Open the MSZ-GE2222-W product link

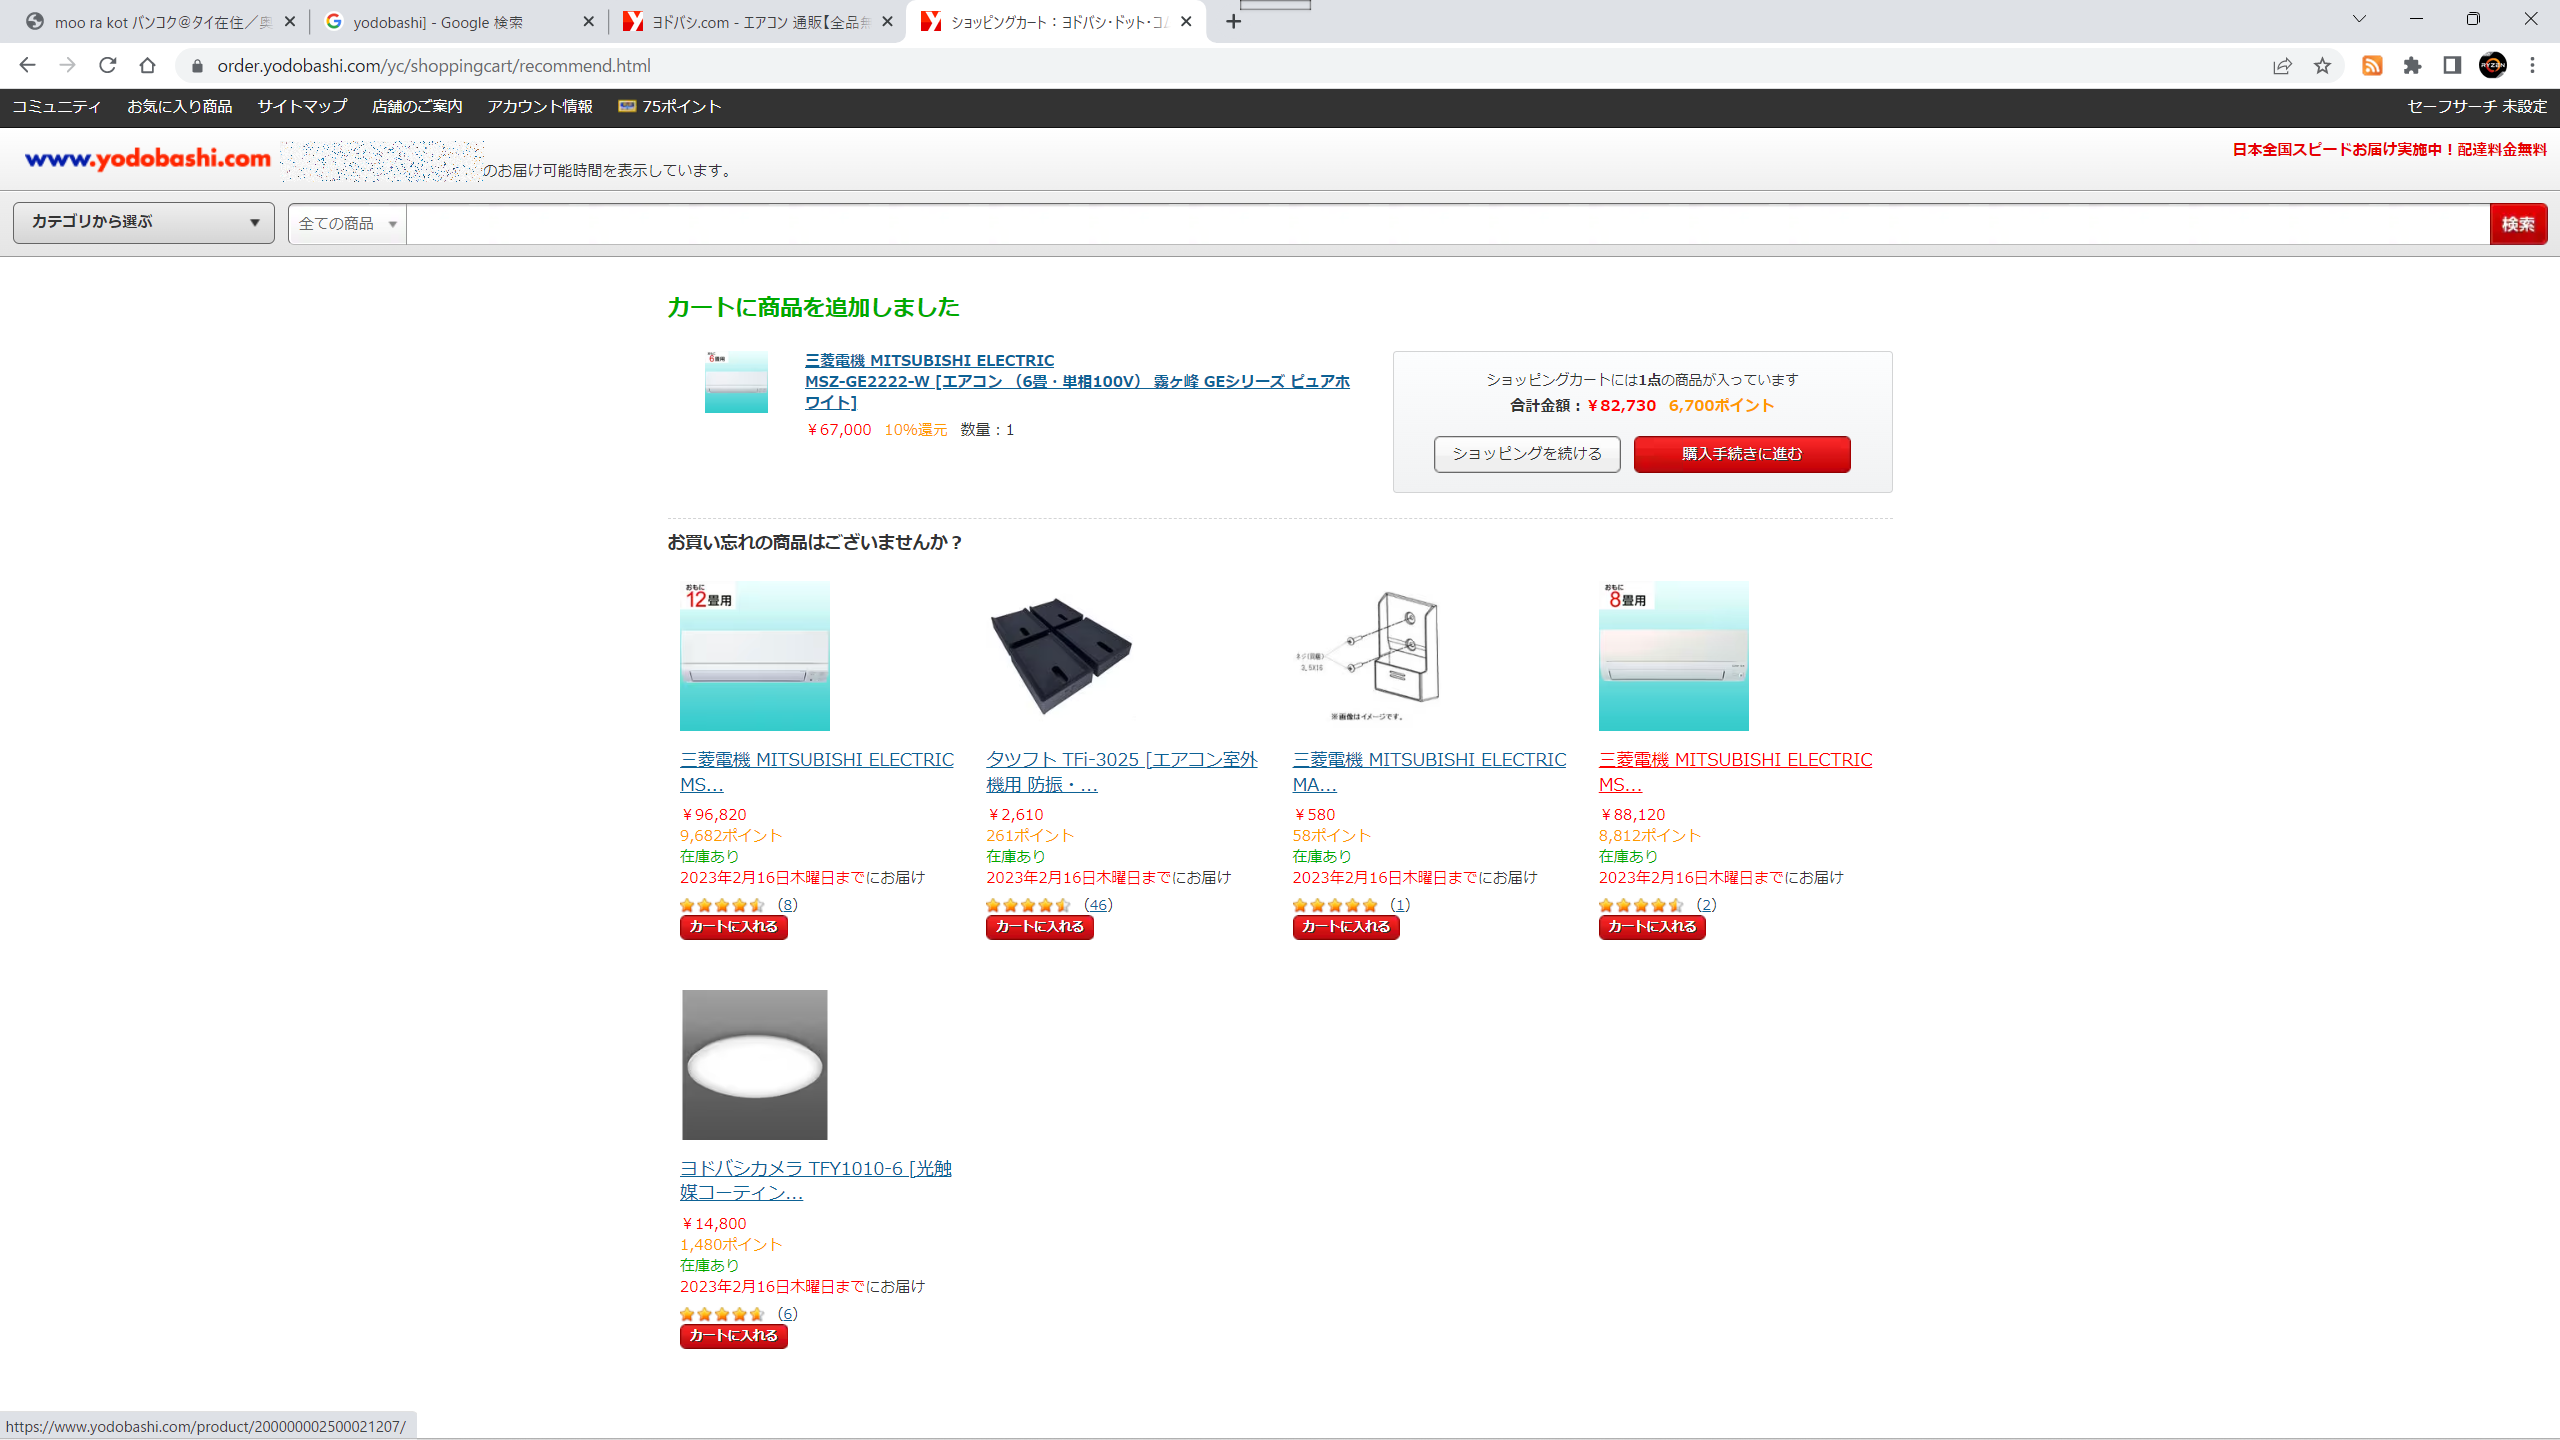point(1077,381)
